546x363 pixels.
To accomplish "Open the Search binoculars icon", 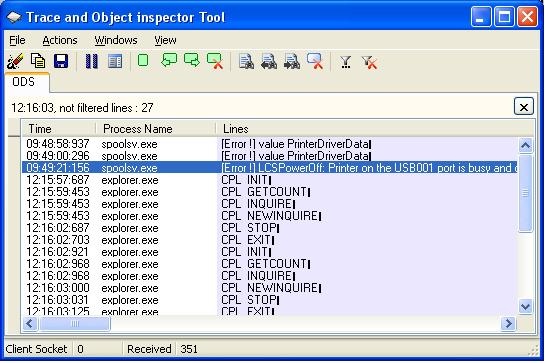I will [246, 61].
